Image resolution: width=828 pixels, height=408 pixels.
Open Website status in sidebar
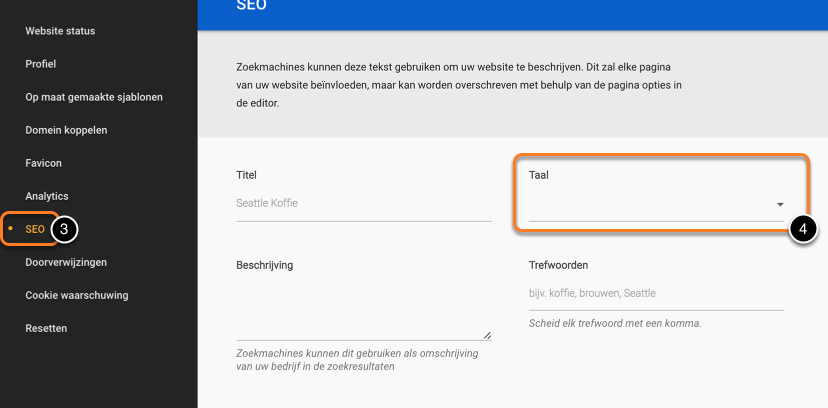(x=60, y=31)
